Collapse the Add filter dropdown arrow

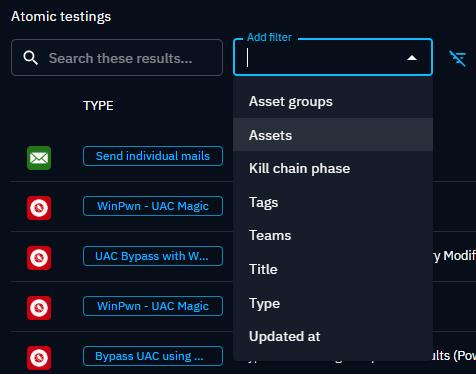pos(412,58)
